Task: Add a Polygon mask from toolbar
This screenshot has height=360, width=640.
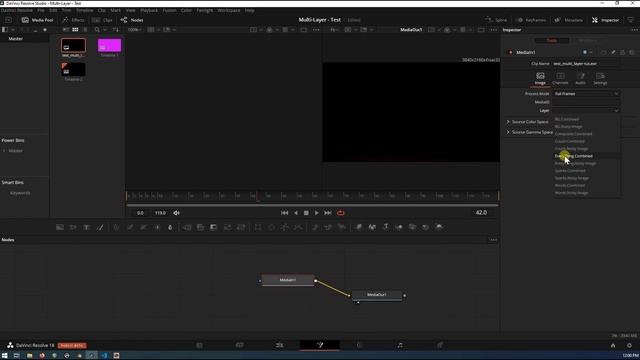Action: tap(285, 227)
